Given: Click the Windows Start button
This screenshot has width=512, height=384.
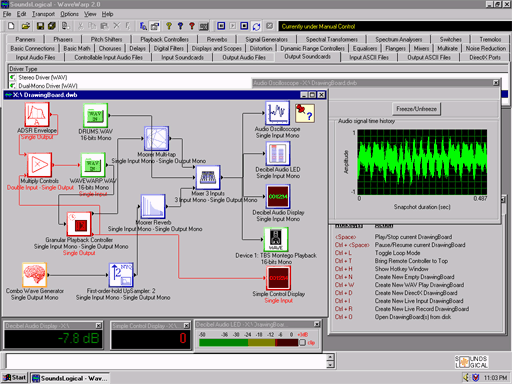Looking at the screenshot, I should (x=14, y=378).
